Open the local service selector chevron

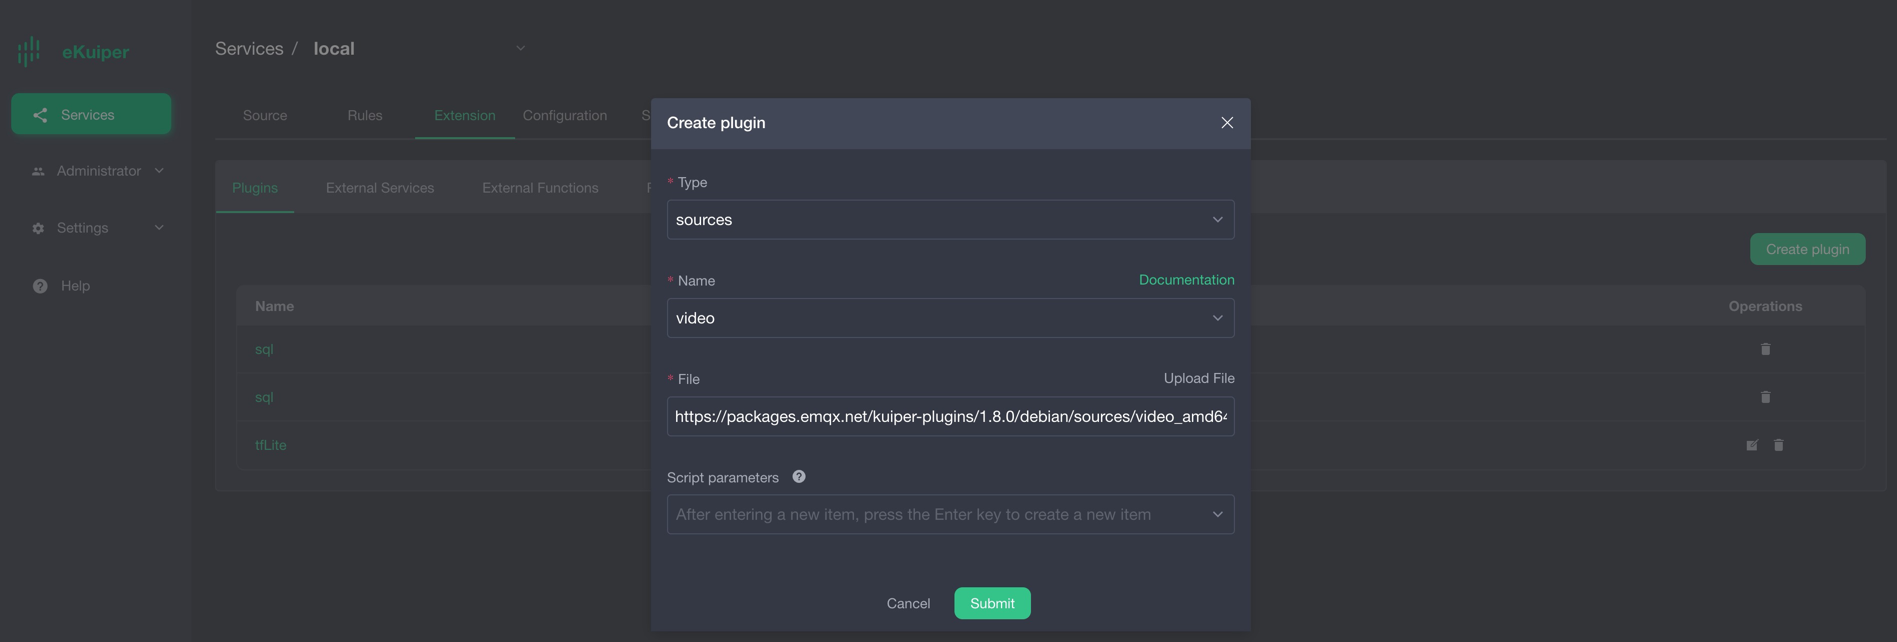click(520, 48)
